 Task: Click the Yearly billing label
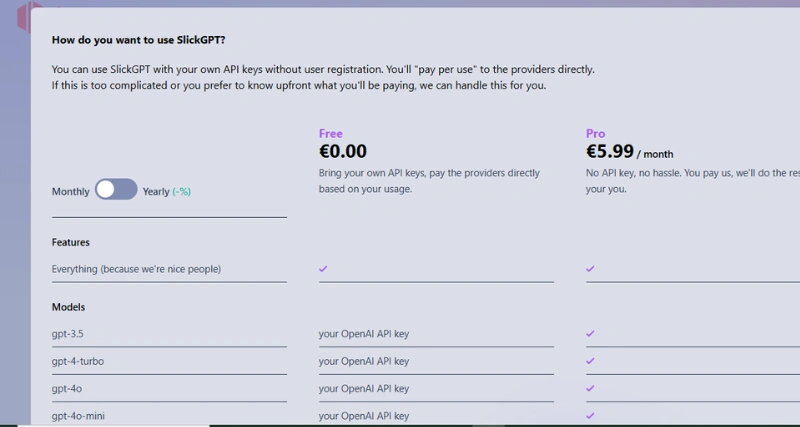[156, 192]
